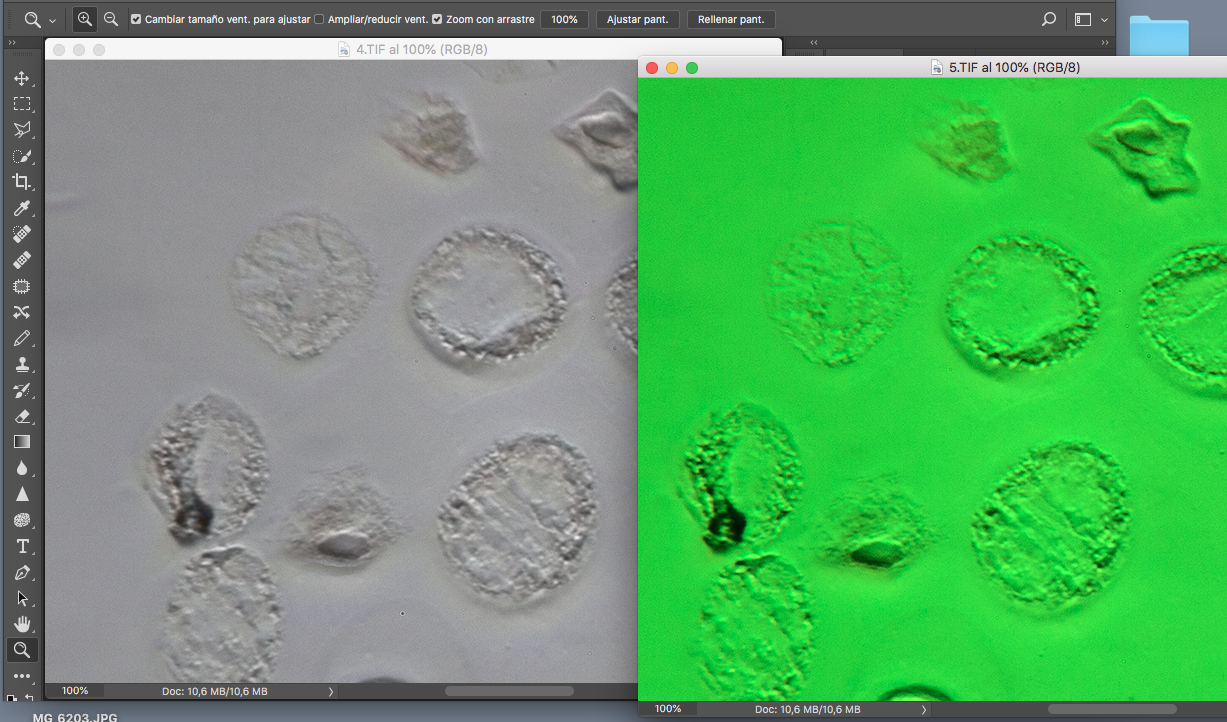Choose Zoom In mode in options bar
The width and height of the screenshot is (1227, 722).
85,19
